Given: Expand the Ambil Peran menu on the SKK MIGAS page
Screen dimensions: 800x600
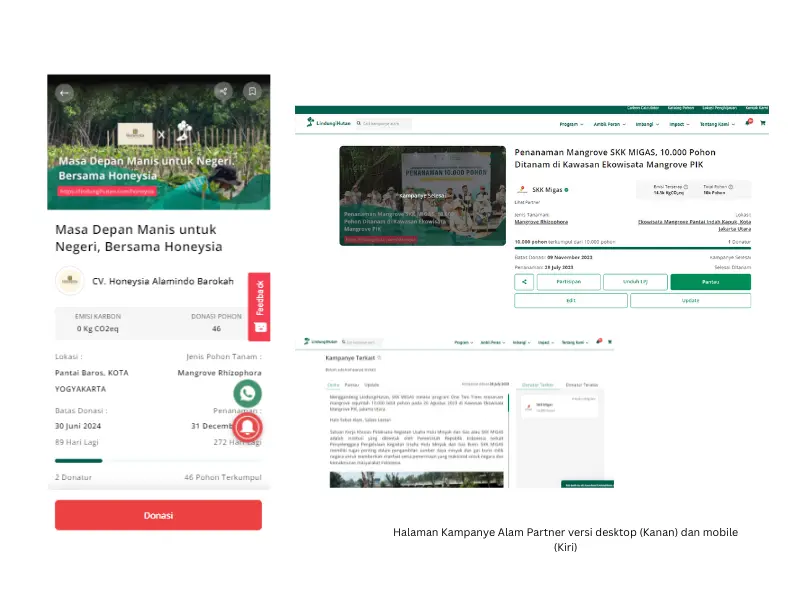Looking at the screenshot, I should (609, 124).
